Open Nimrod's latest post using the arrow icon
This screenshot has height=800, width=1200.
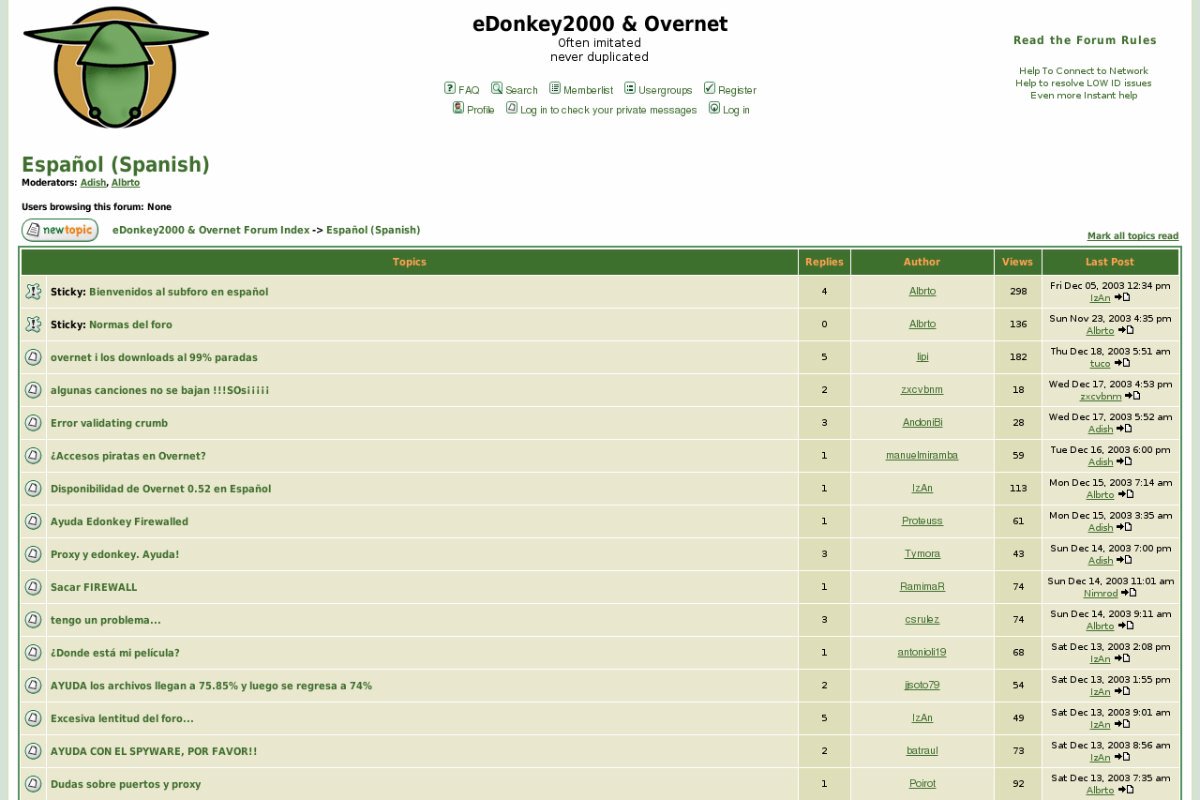click(x=1130, y=593)
